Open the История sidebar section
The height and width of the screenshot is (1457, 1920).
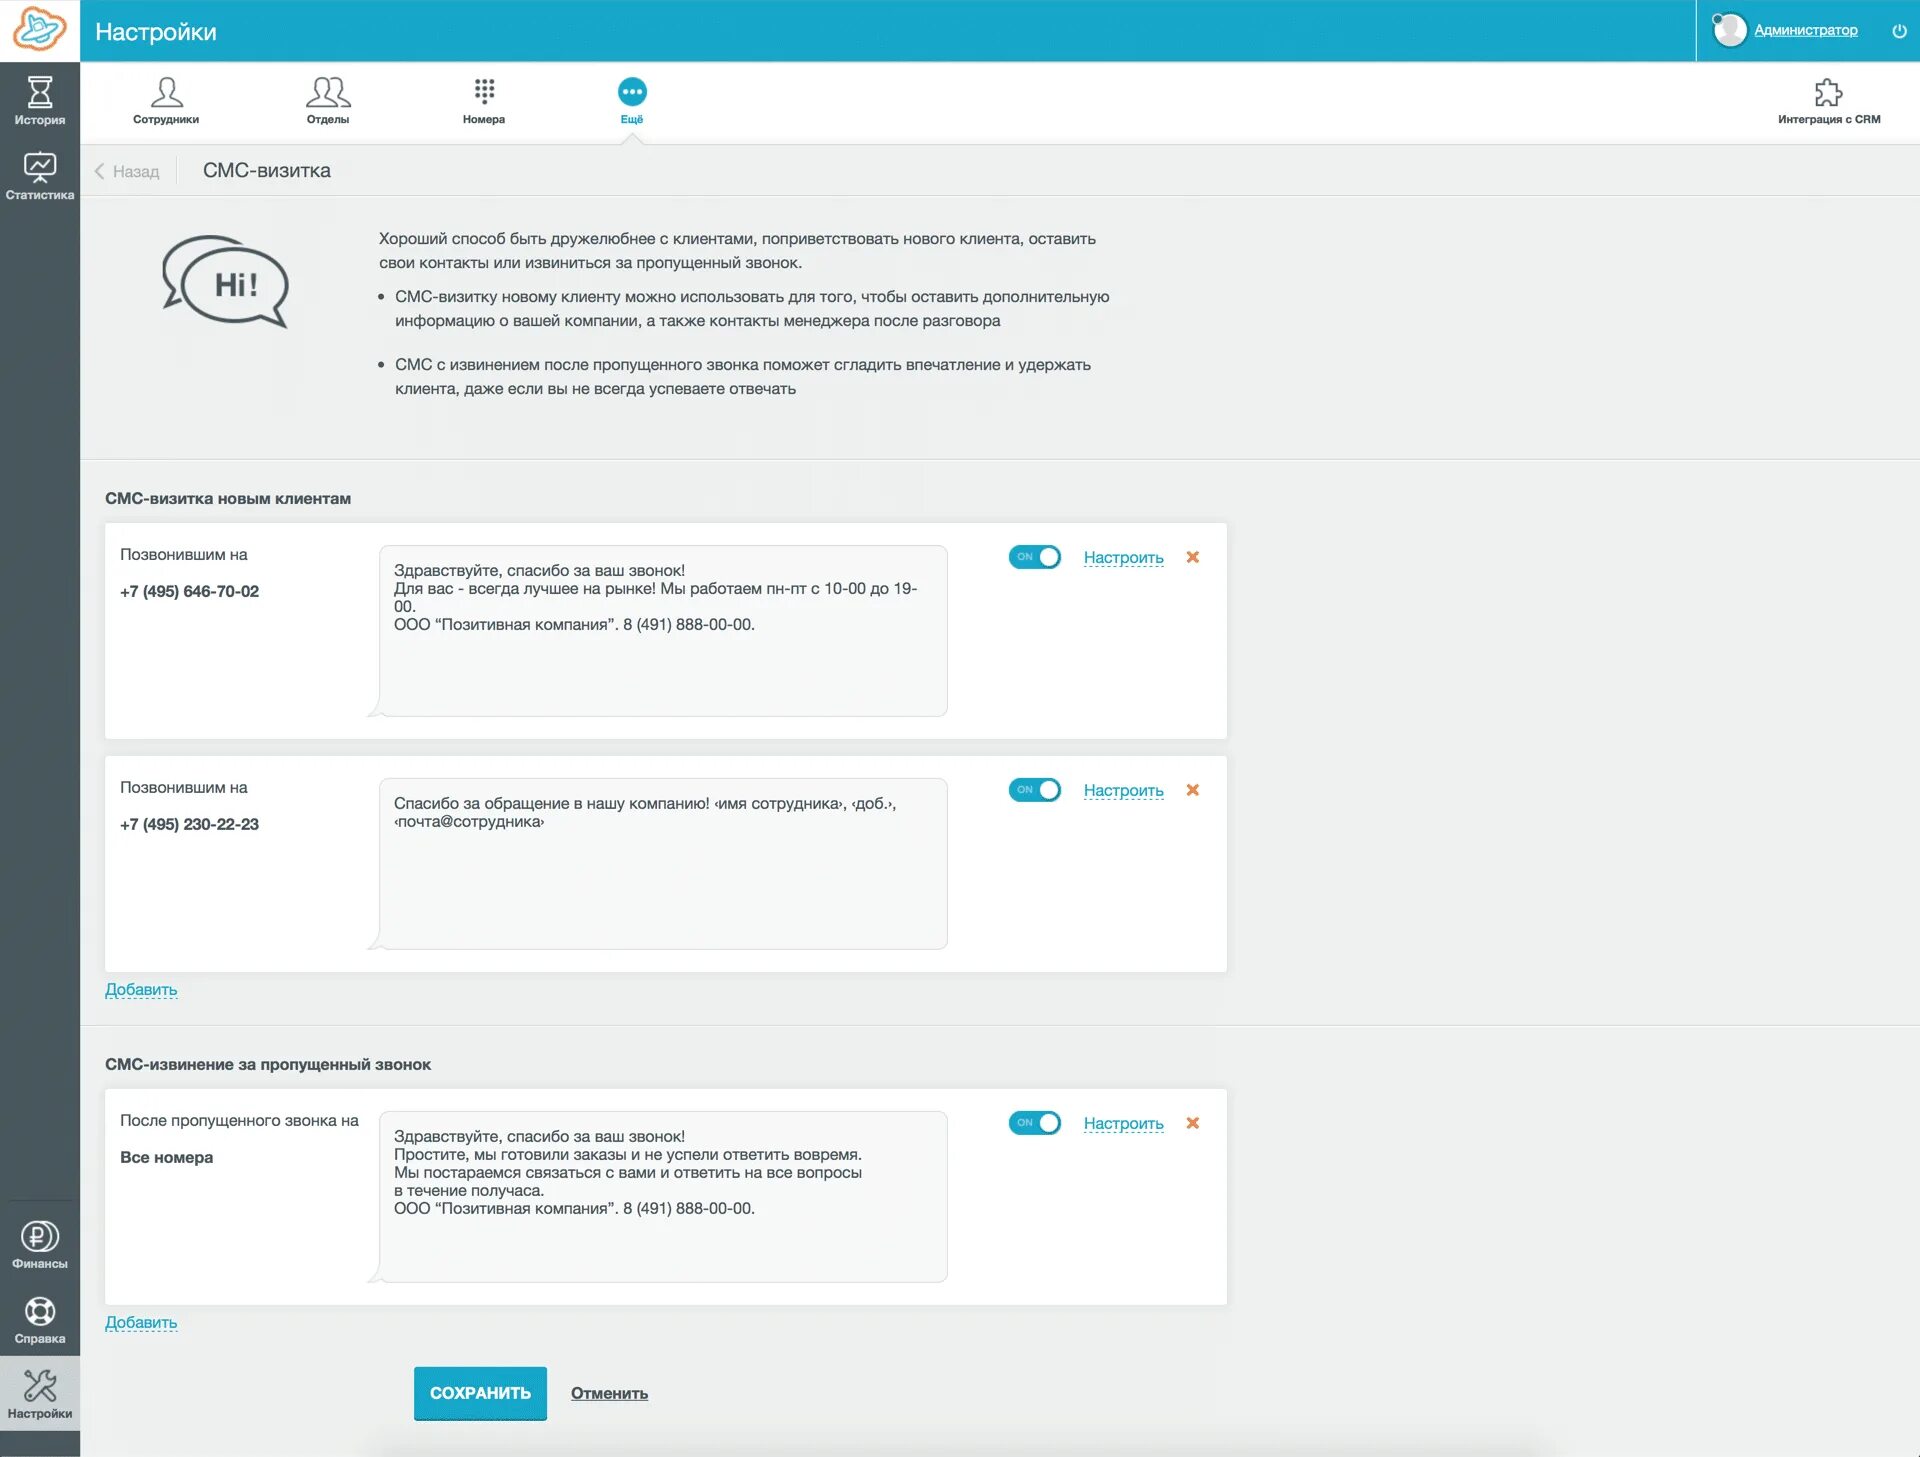[x=39, y=100]
